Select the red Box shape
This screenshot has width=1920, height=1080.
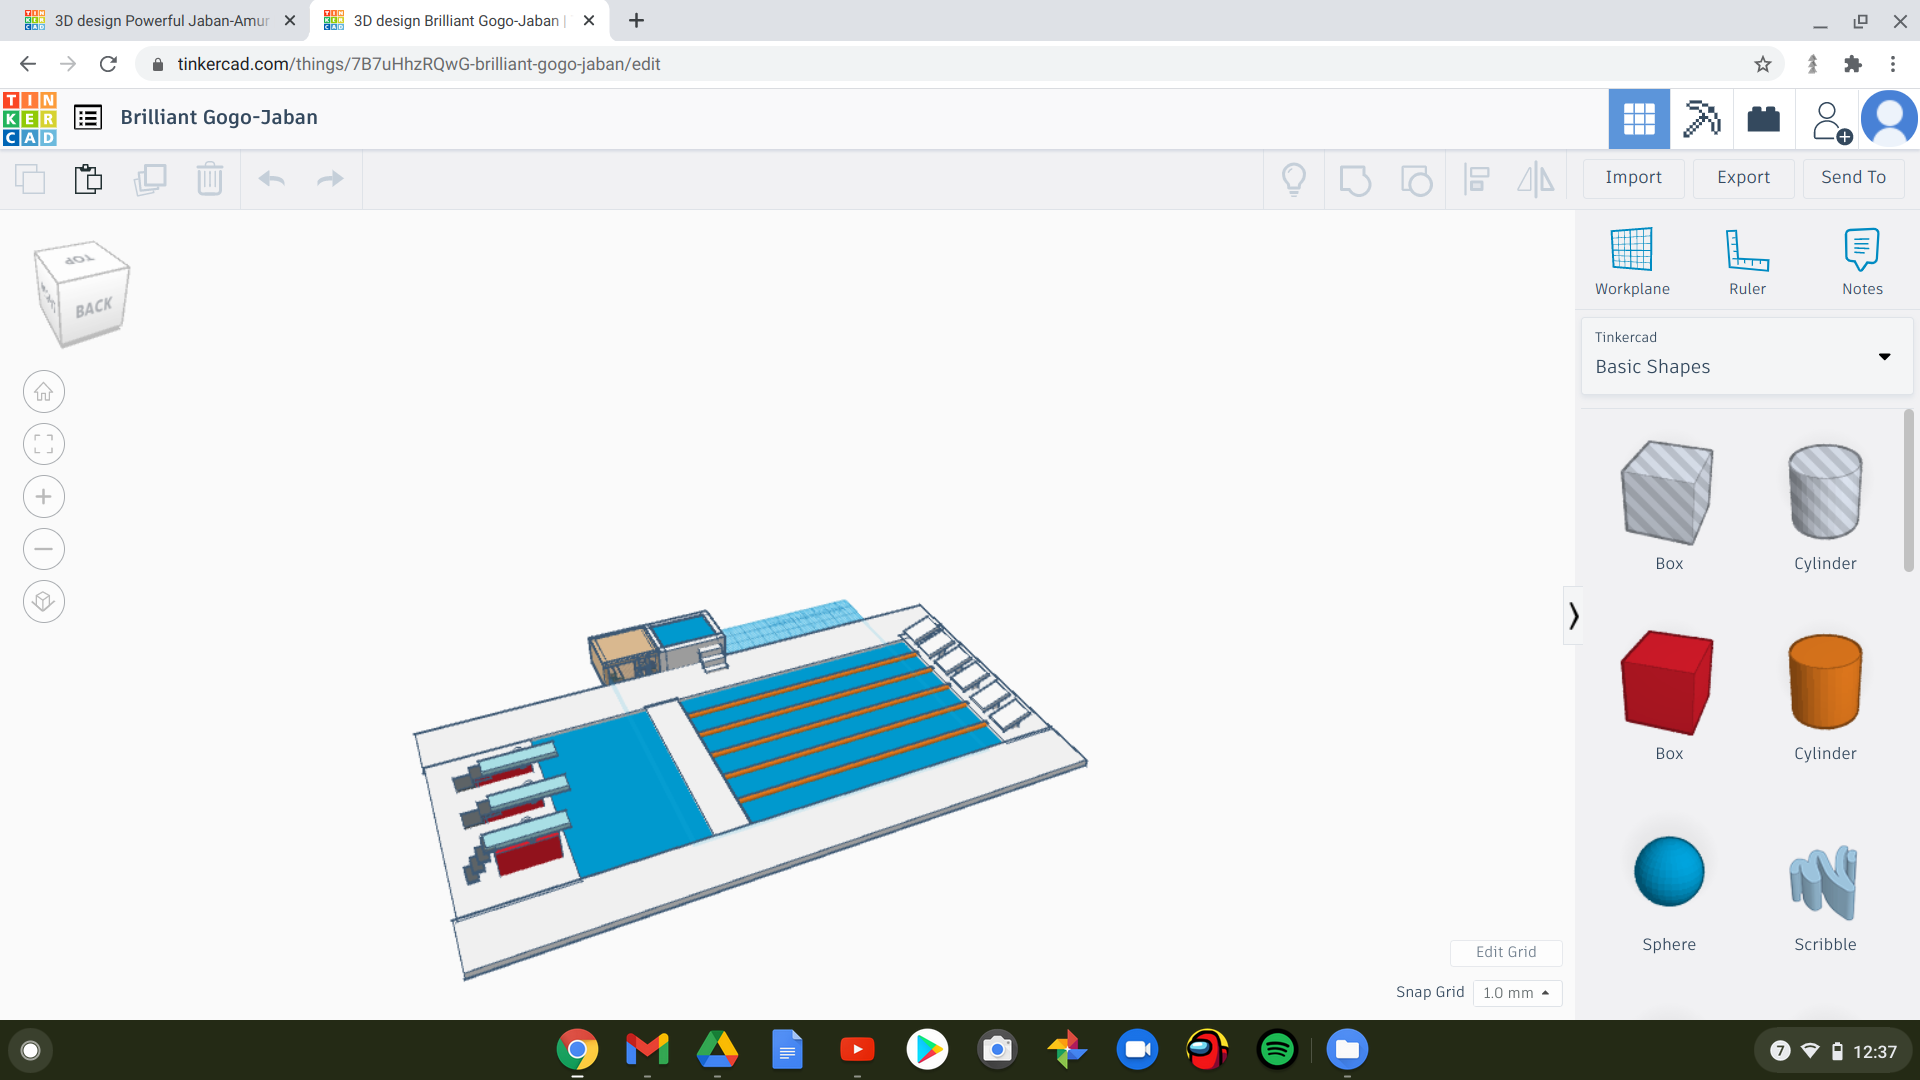[1668, 683]
